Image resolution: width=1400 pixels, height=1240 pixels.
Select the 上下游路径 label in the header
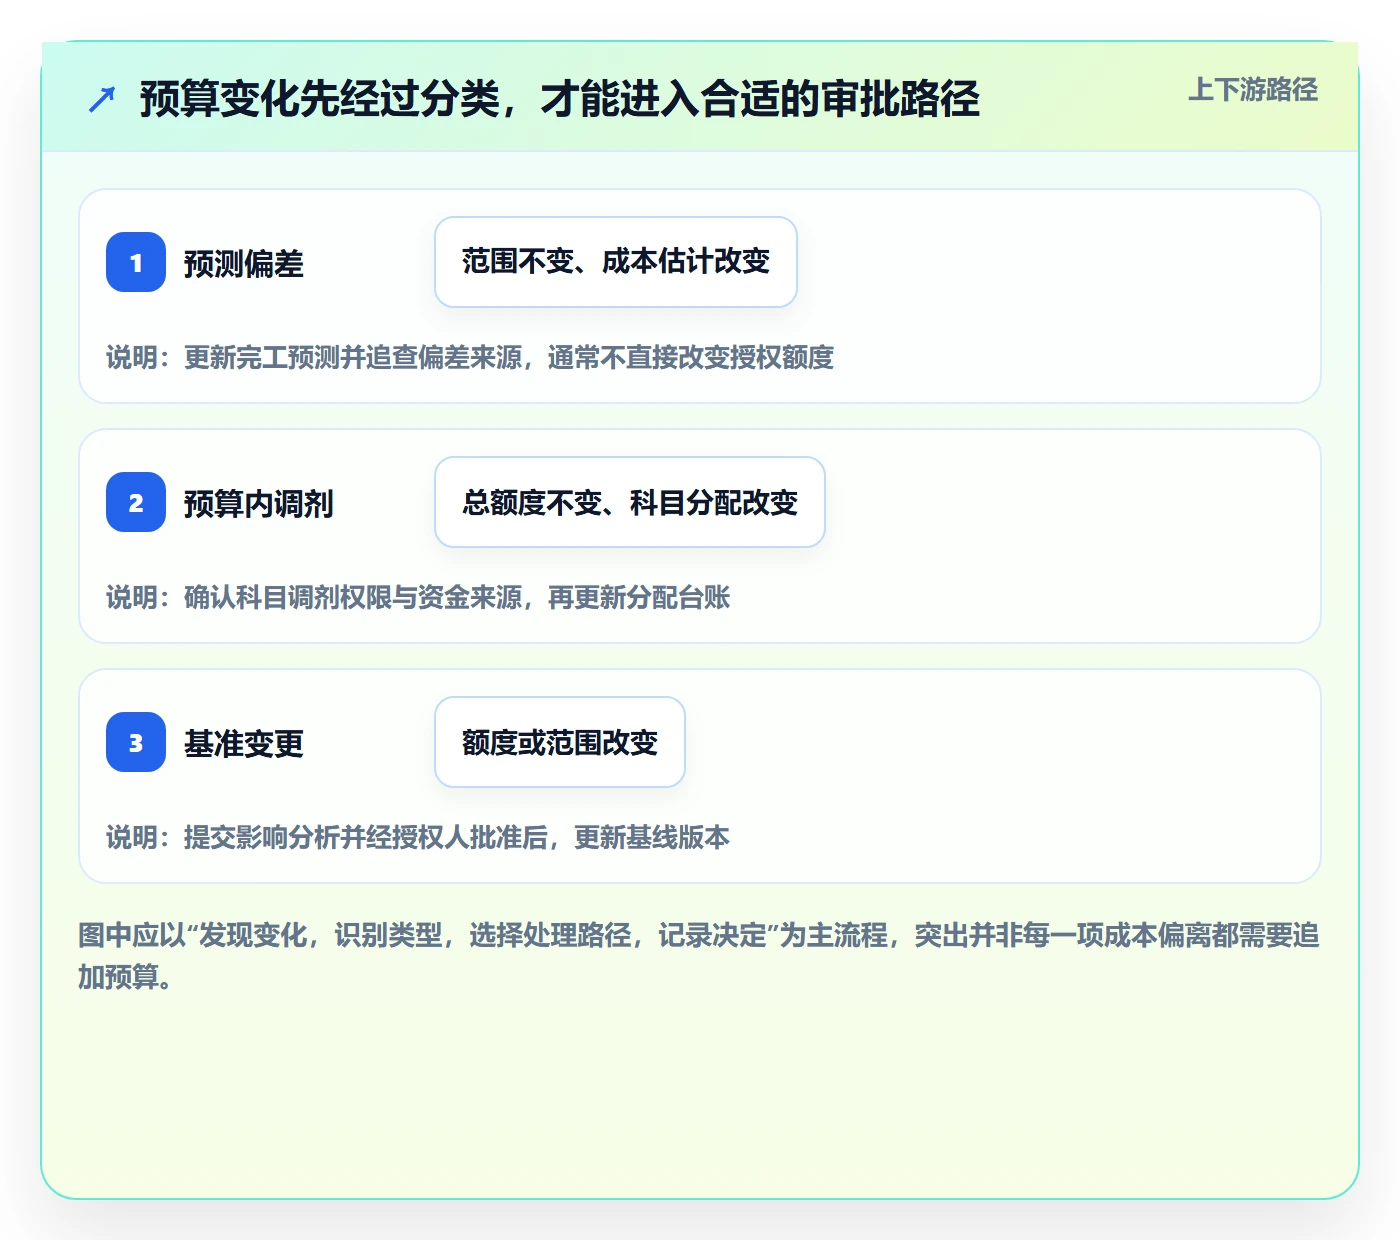1253,90
